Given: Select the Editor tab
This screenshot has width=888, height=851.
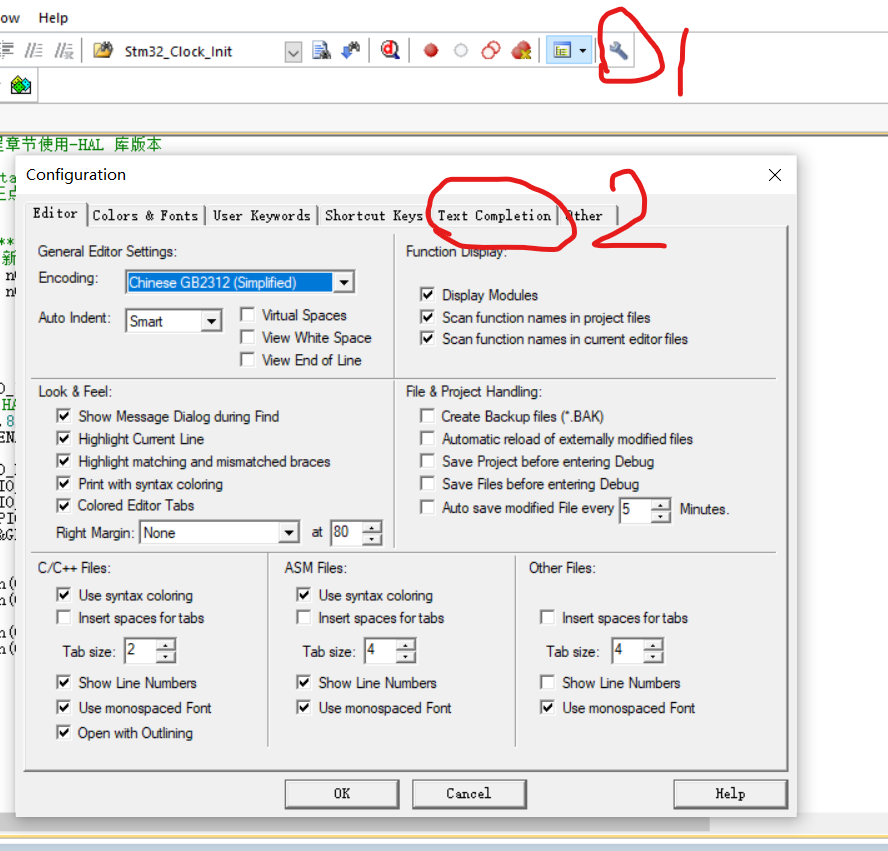Looking at the screenshot, I should pos(56,213).
